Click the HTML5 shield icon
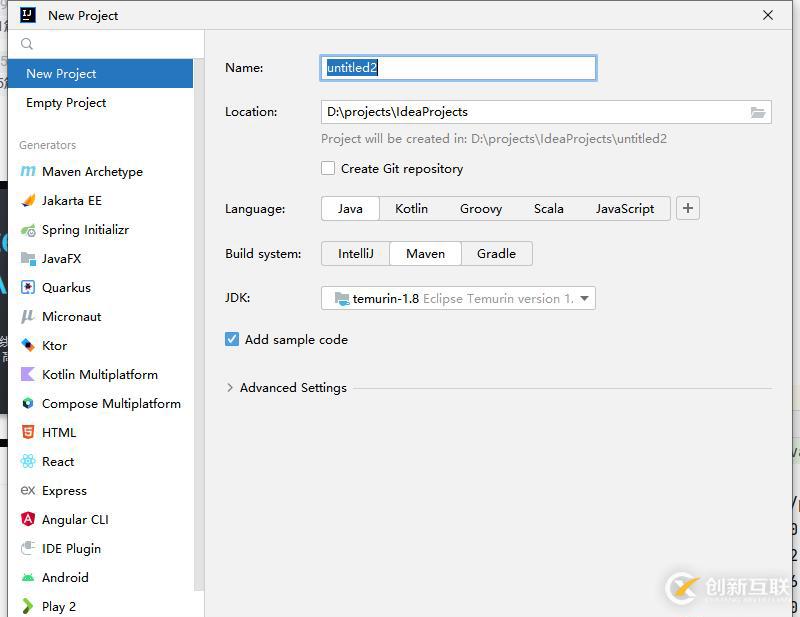The image size is (800, 617). [28, 433]
